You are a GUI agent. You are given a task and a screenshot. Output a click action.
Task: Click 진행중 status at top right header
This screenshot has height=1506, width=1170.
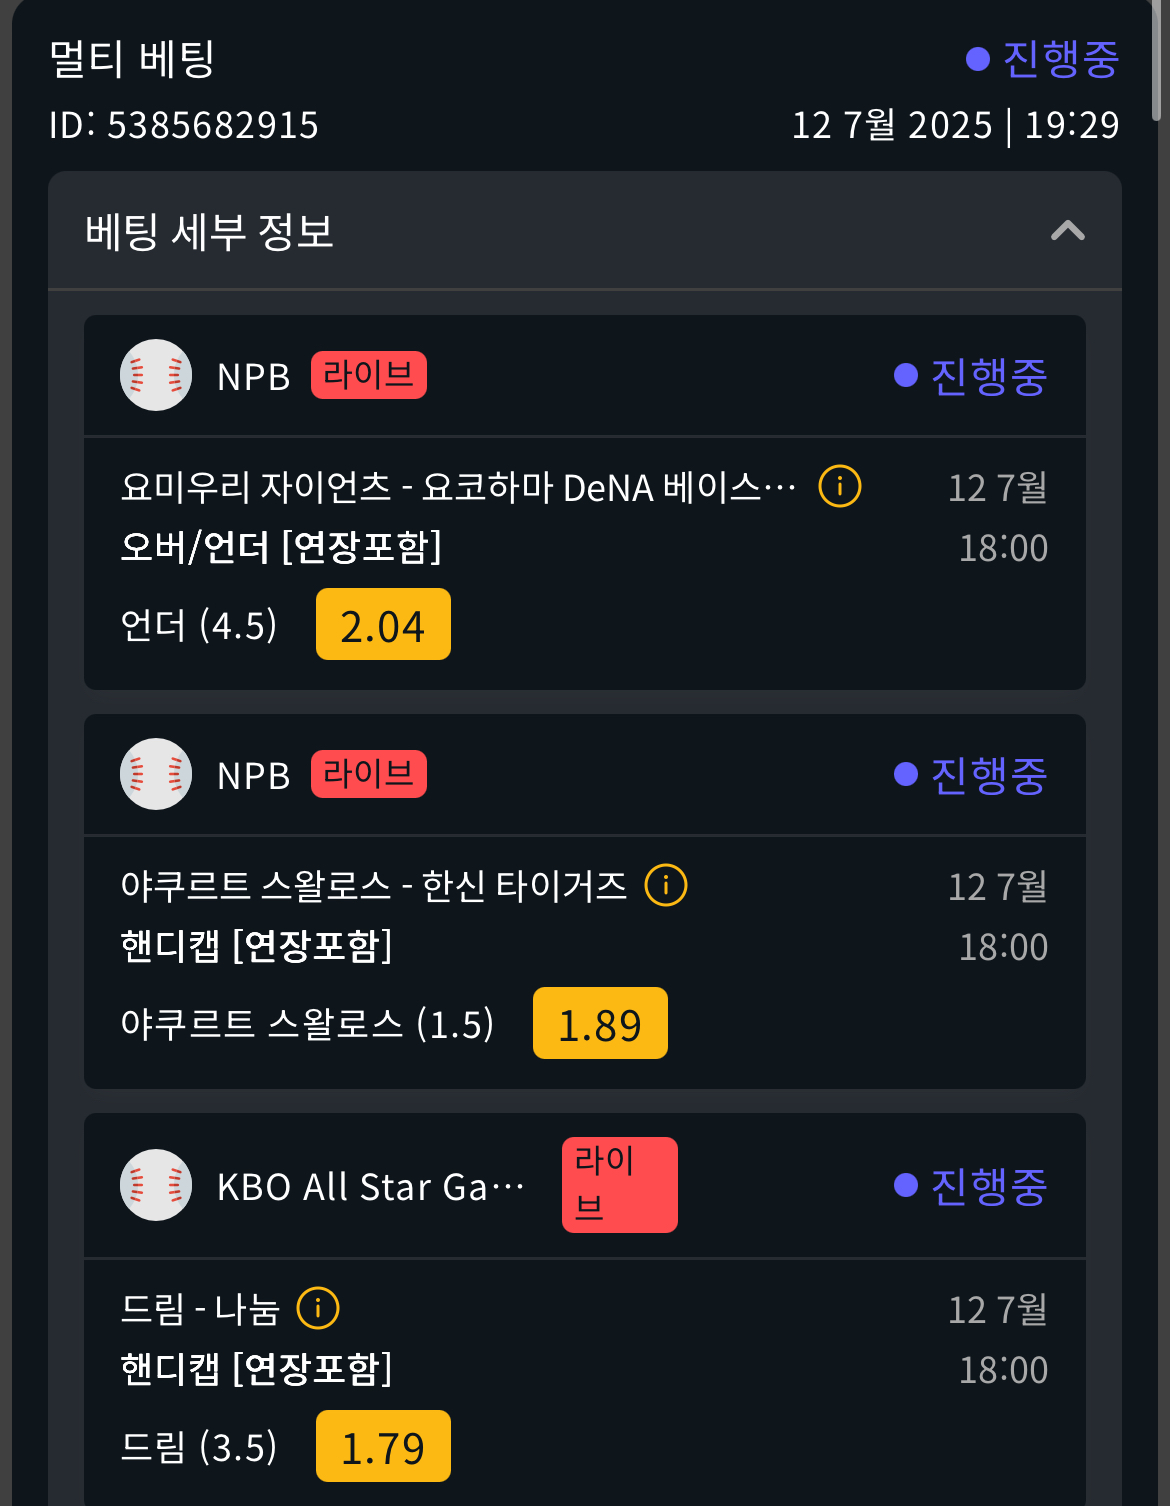click(1043, 59)
